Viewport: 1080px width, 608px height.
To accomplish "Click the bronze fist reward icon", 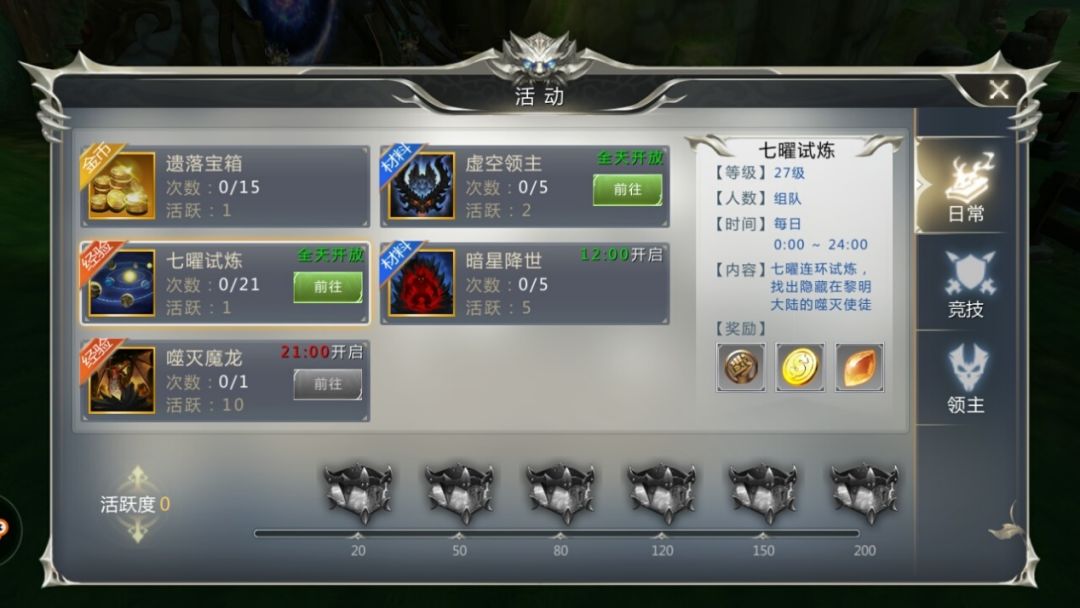I will 740,367.
